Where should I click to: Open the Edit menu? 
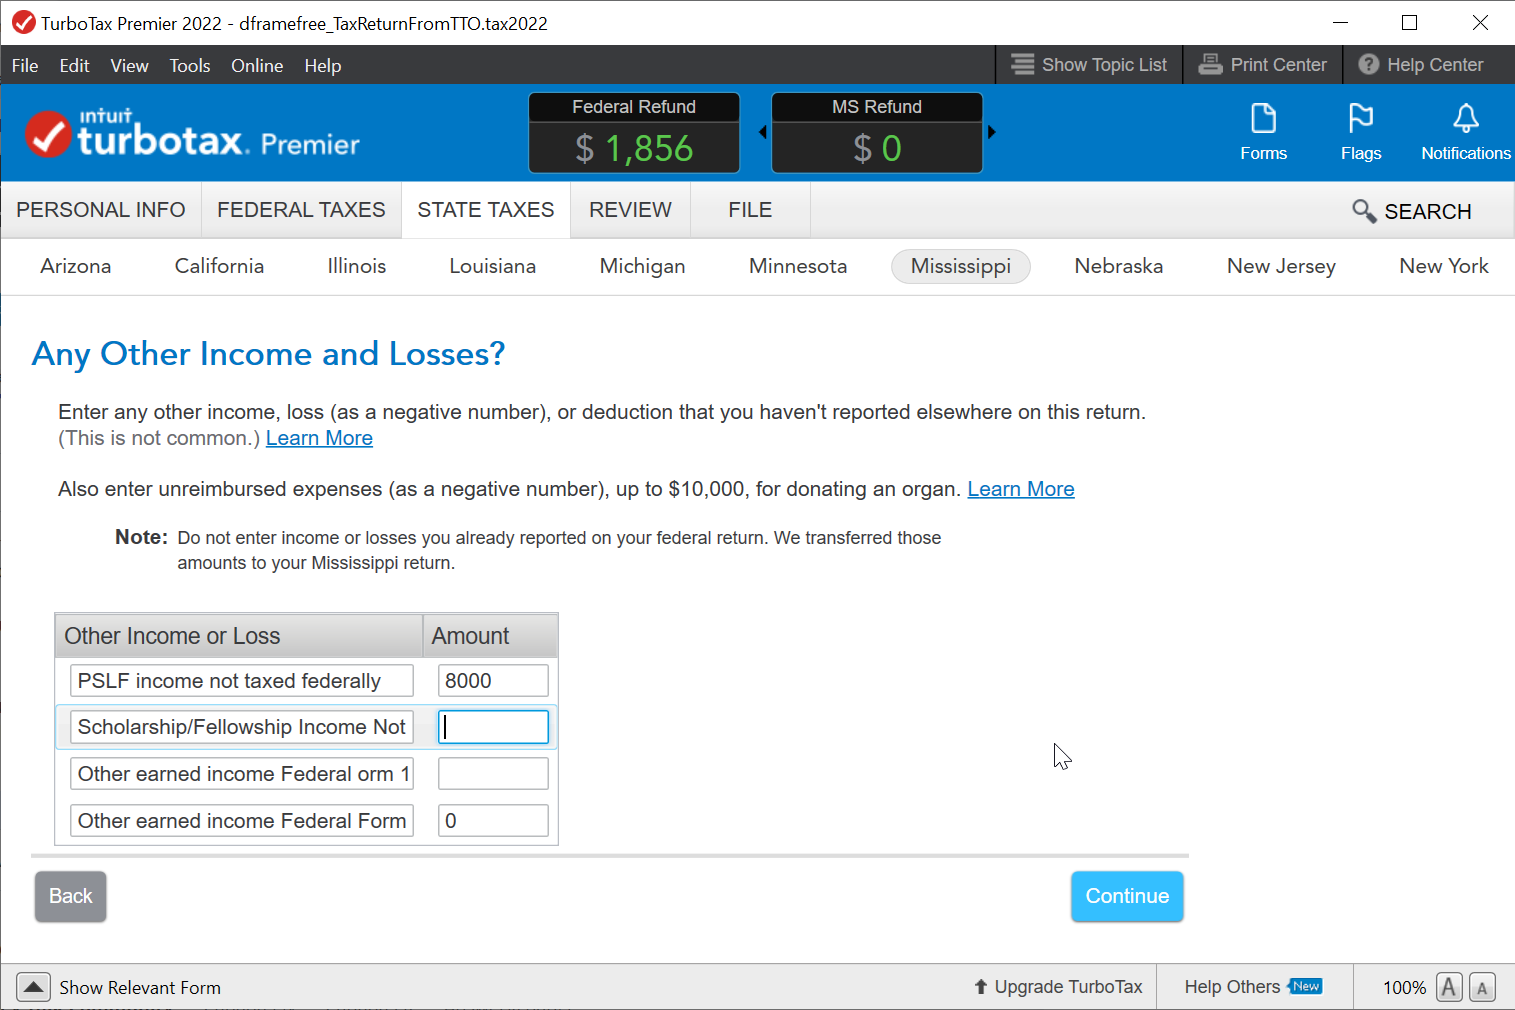pos(74,66)
